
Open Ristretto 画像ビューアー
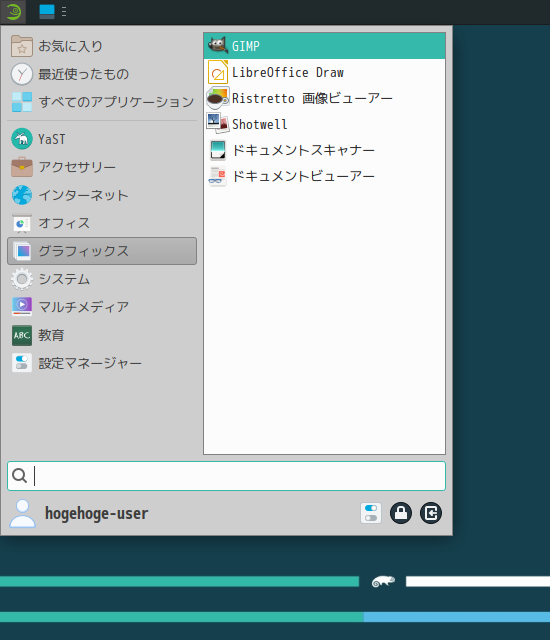(x=324, y=98)
